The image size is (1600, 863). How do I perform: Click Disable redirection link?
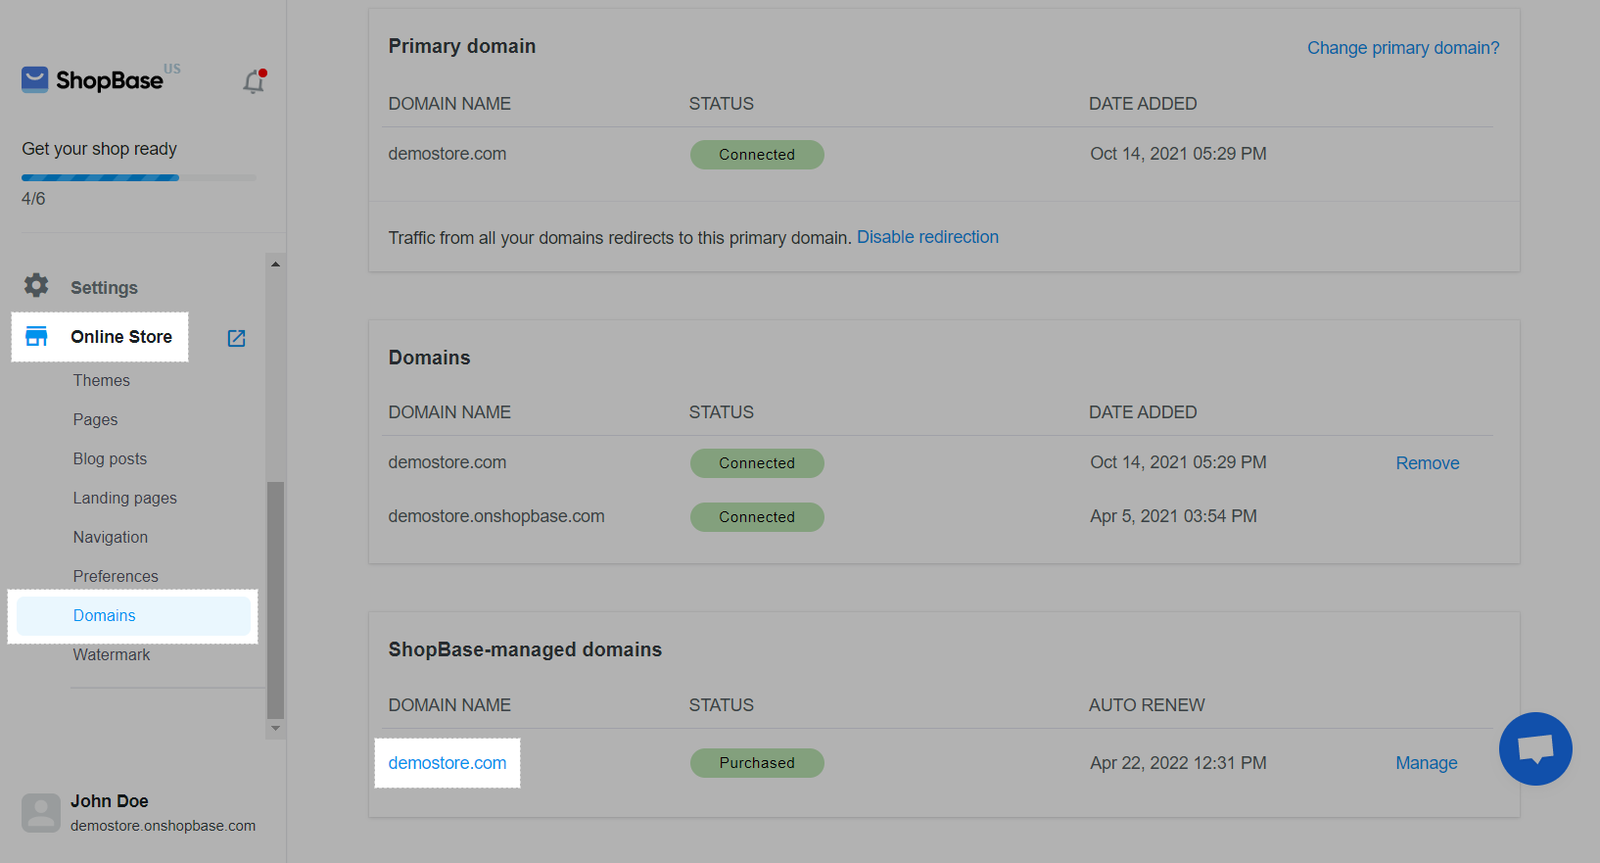coord(927,237)
